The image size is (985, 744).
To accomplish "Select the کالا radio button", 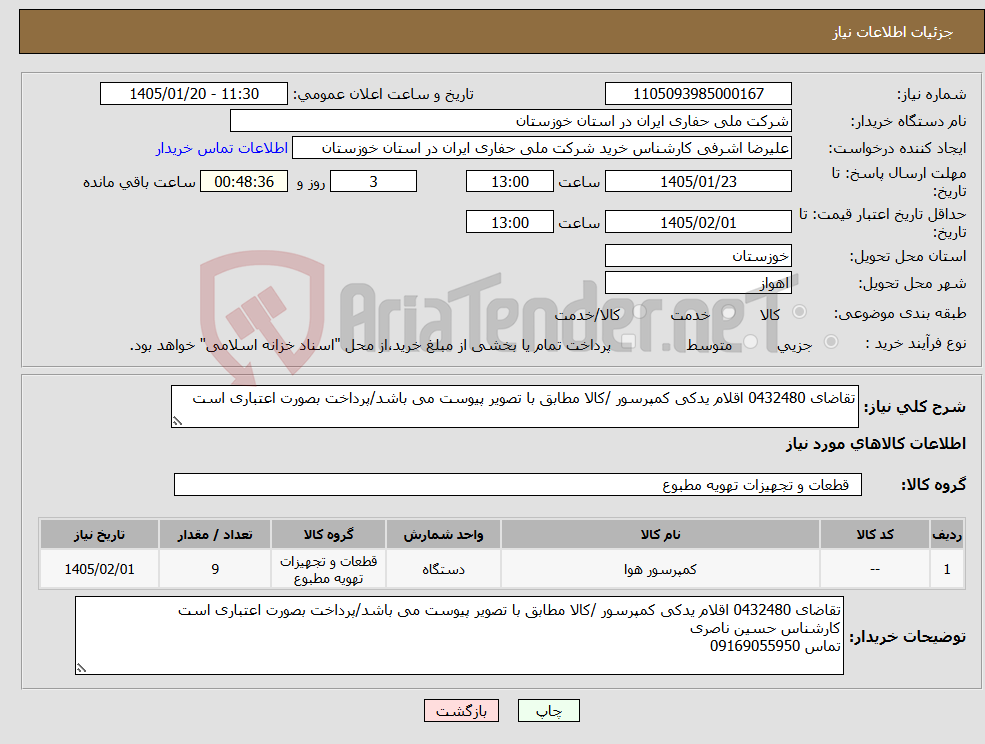I will (800, 312).
